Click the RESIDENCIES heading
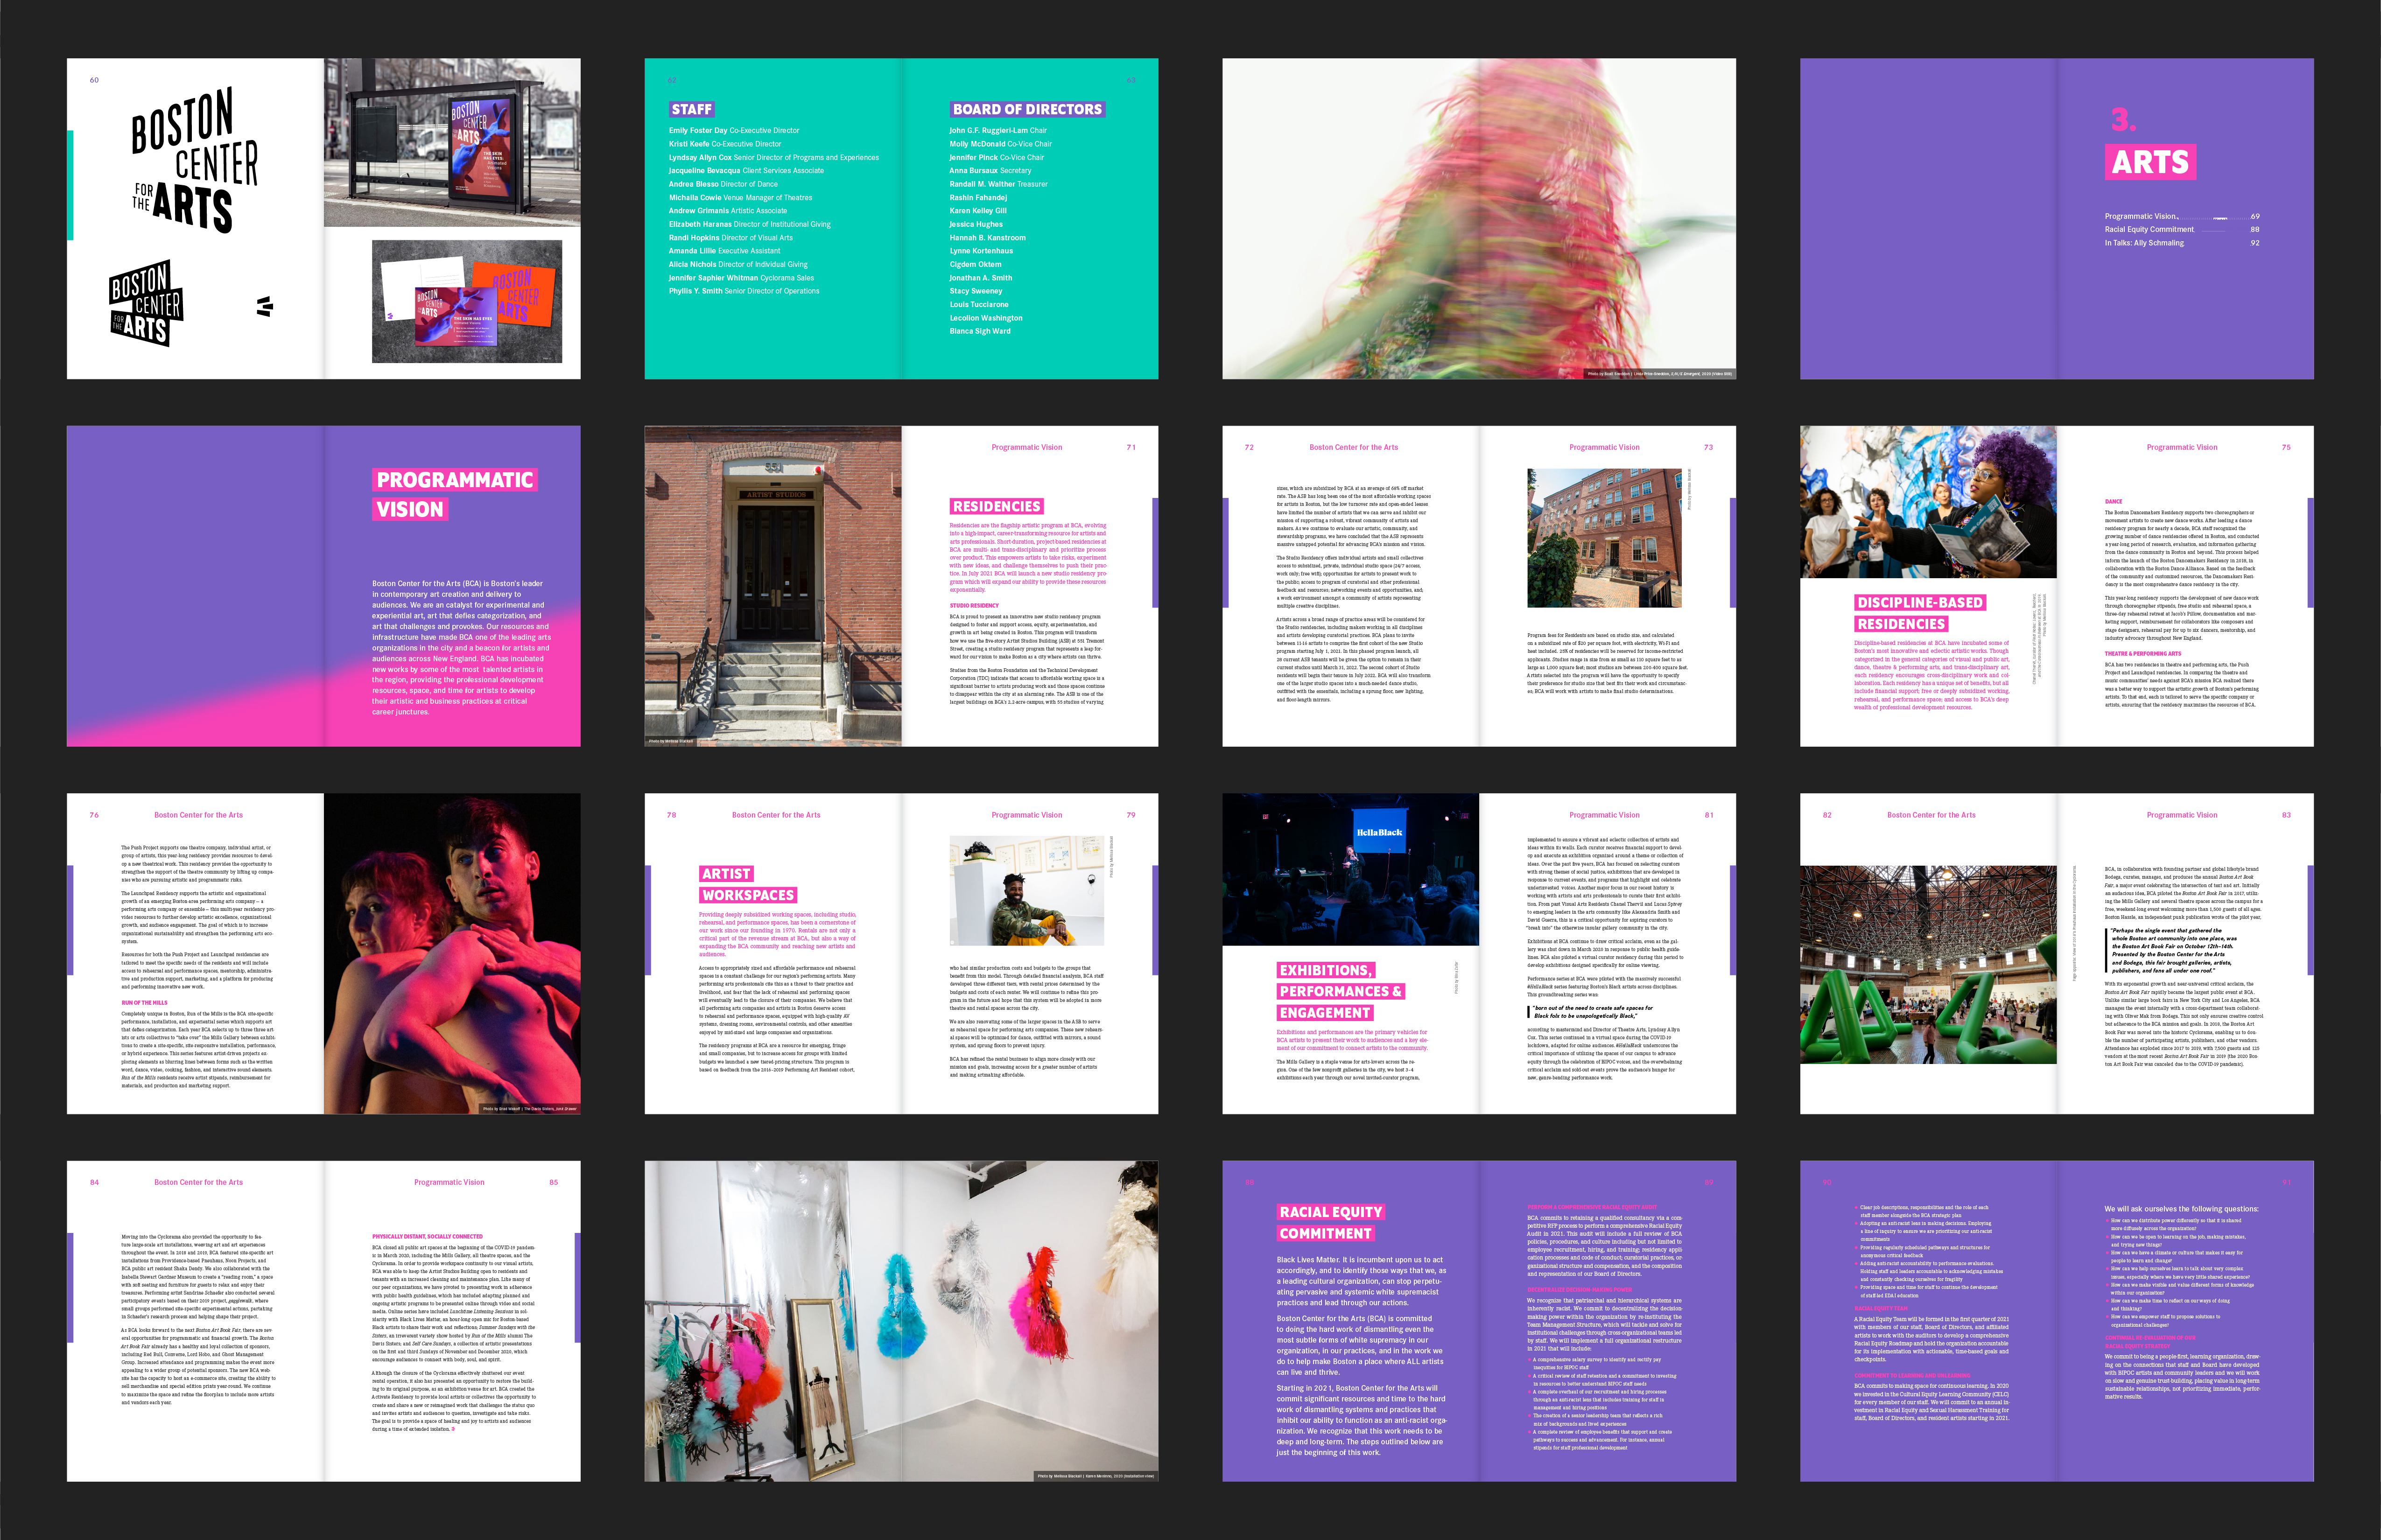This screenshot has width=2381, height=1540. coord(996,506)
